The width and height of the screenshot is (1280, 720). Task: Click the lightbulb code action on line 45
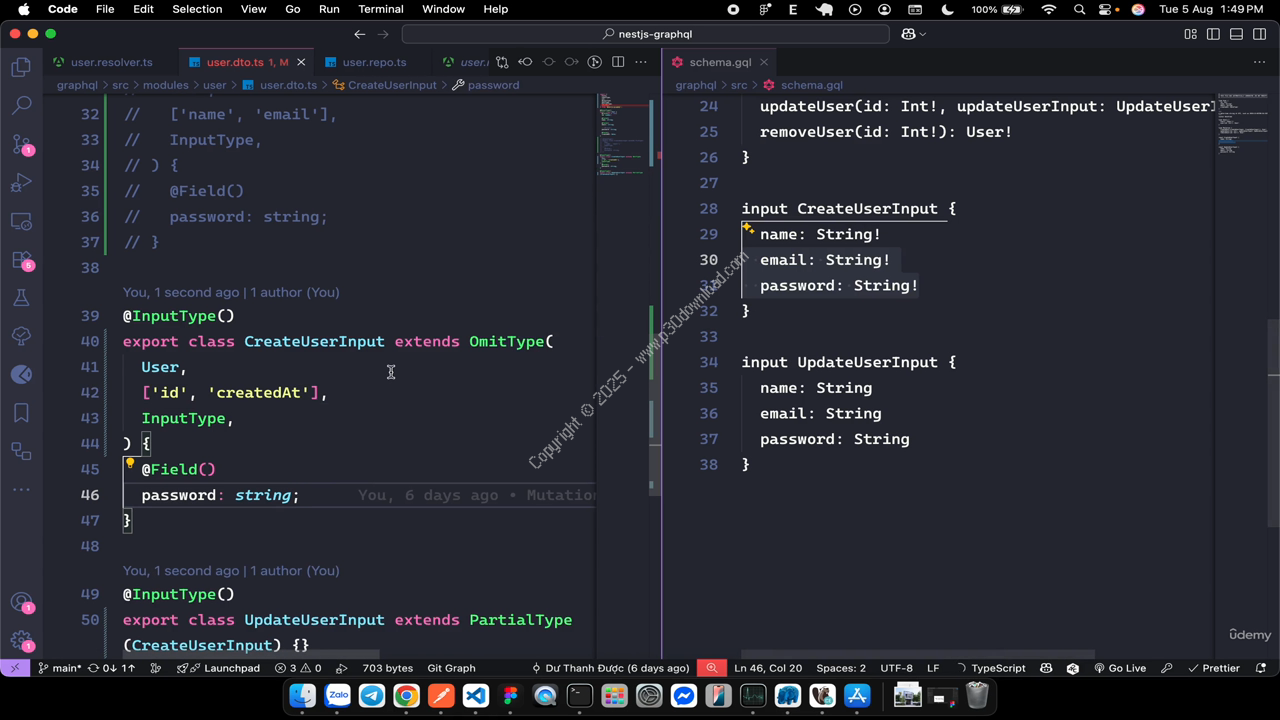tap(130, 464)
